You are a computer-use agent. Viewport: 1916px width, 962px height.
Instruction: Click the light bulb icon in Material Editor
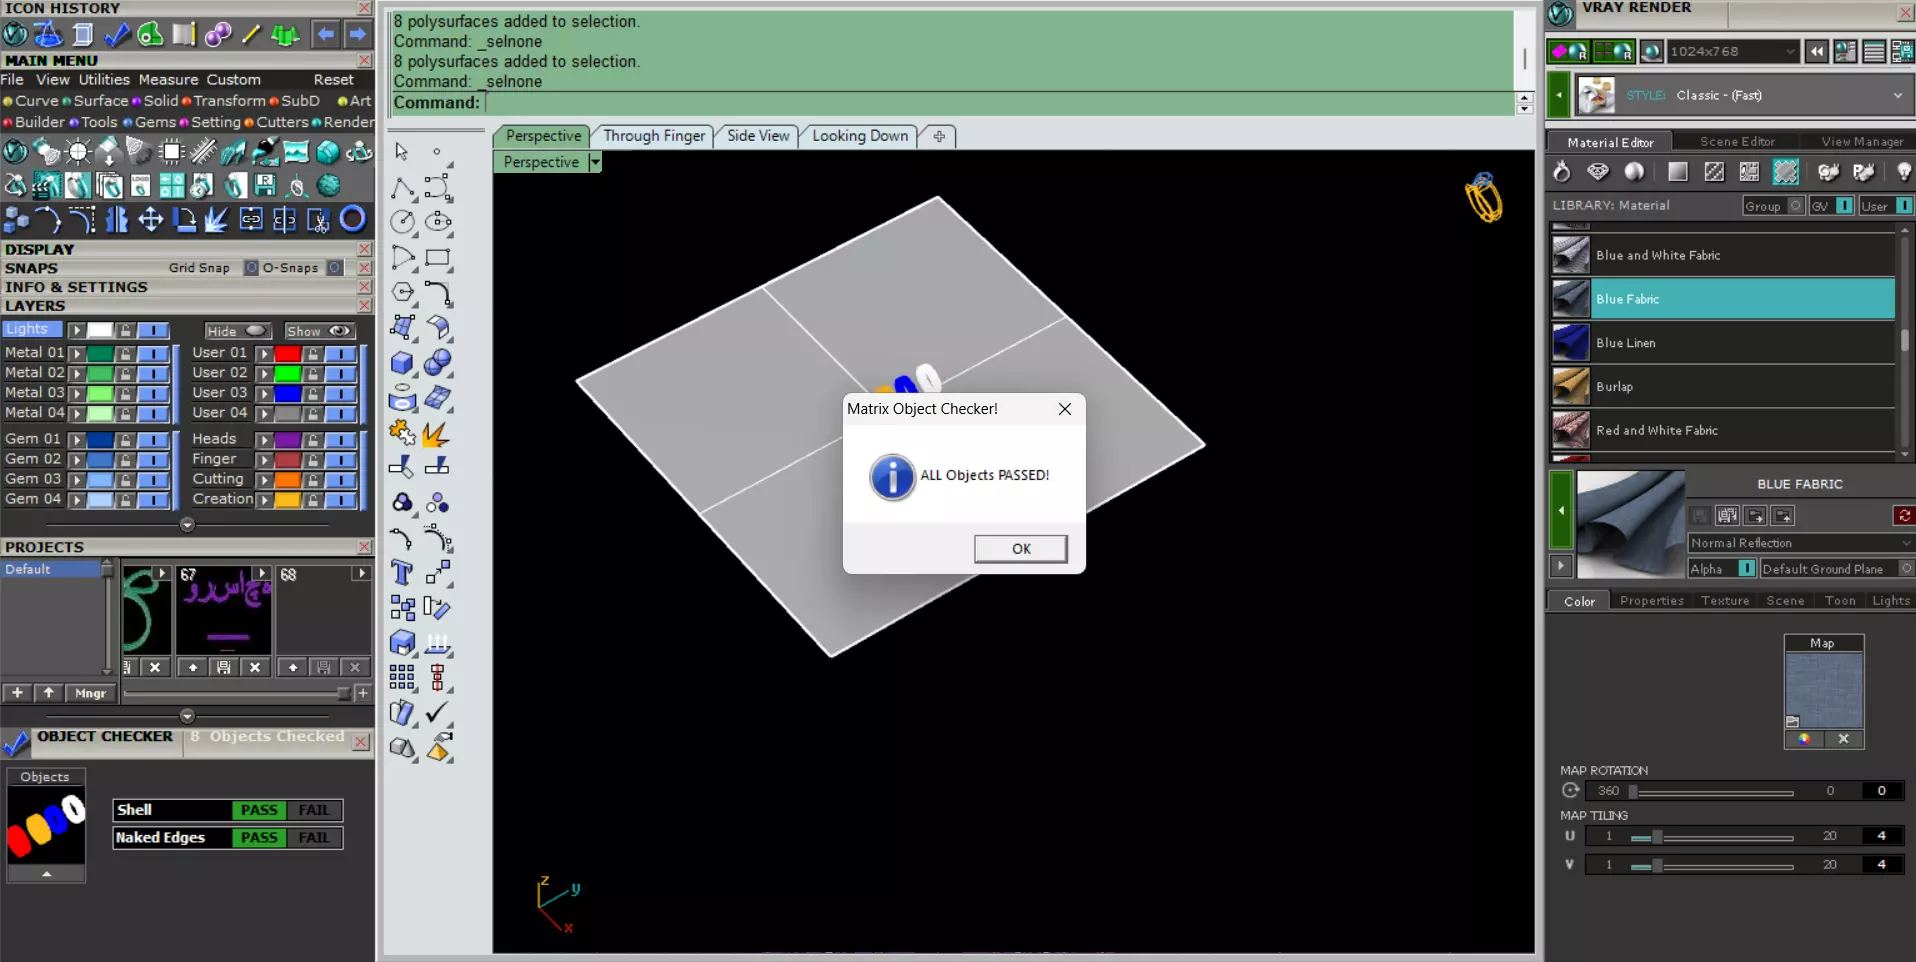click(x=1903, y=172)
